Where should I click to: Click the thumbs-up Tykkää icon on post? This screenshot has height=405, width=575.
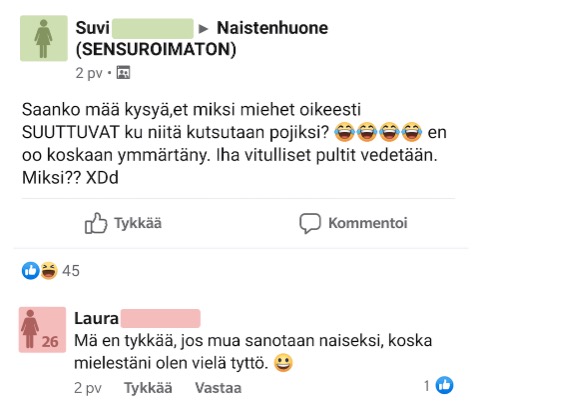[x=96, y=223]
